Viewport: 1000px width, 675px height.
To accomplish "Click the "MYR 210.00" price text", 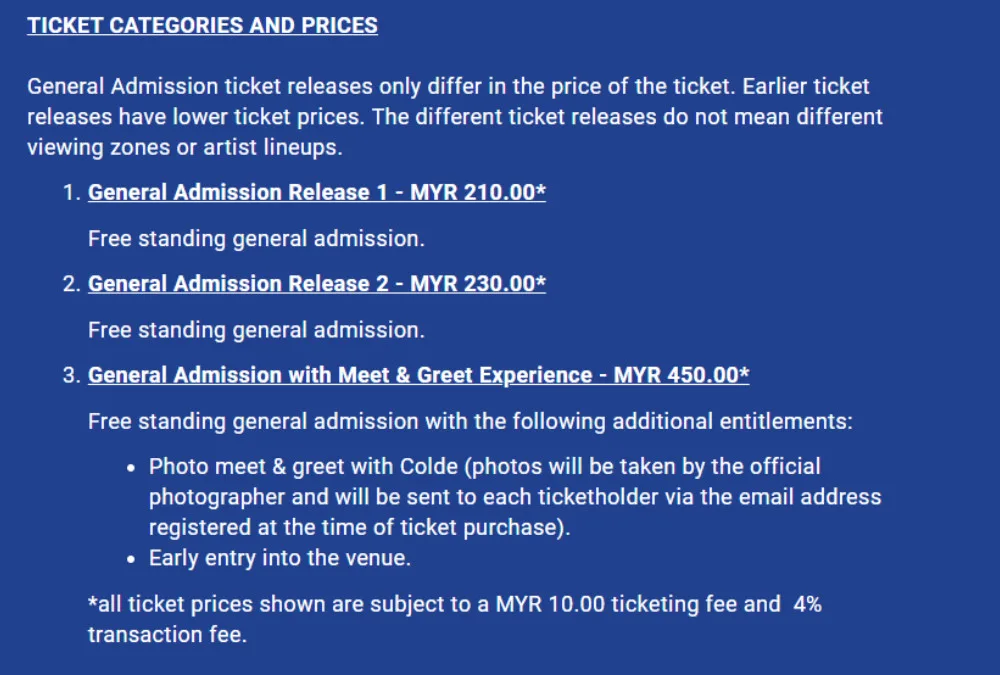I will [x=478, y=192].
